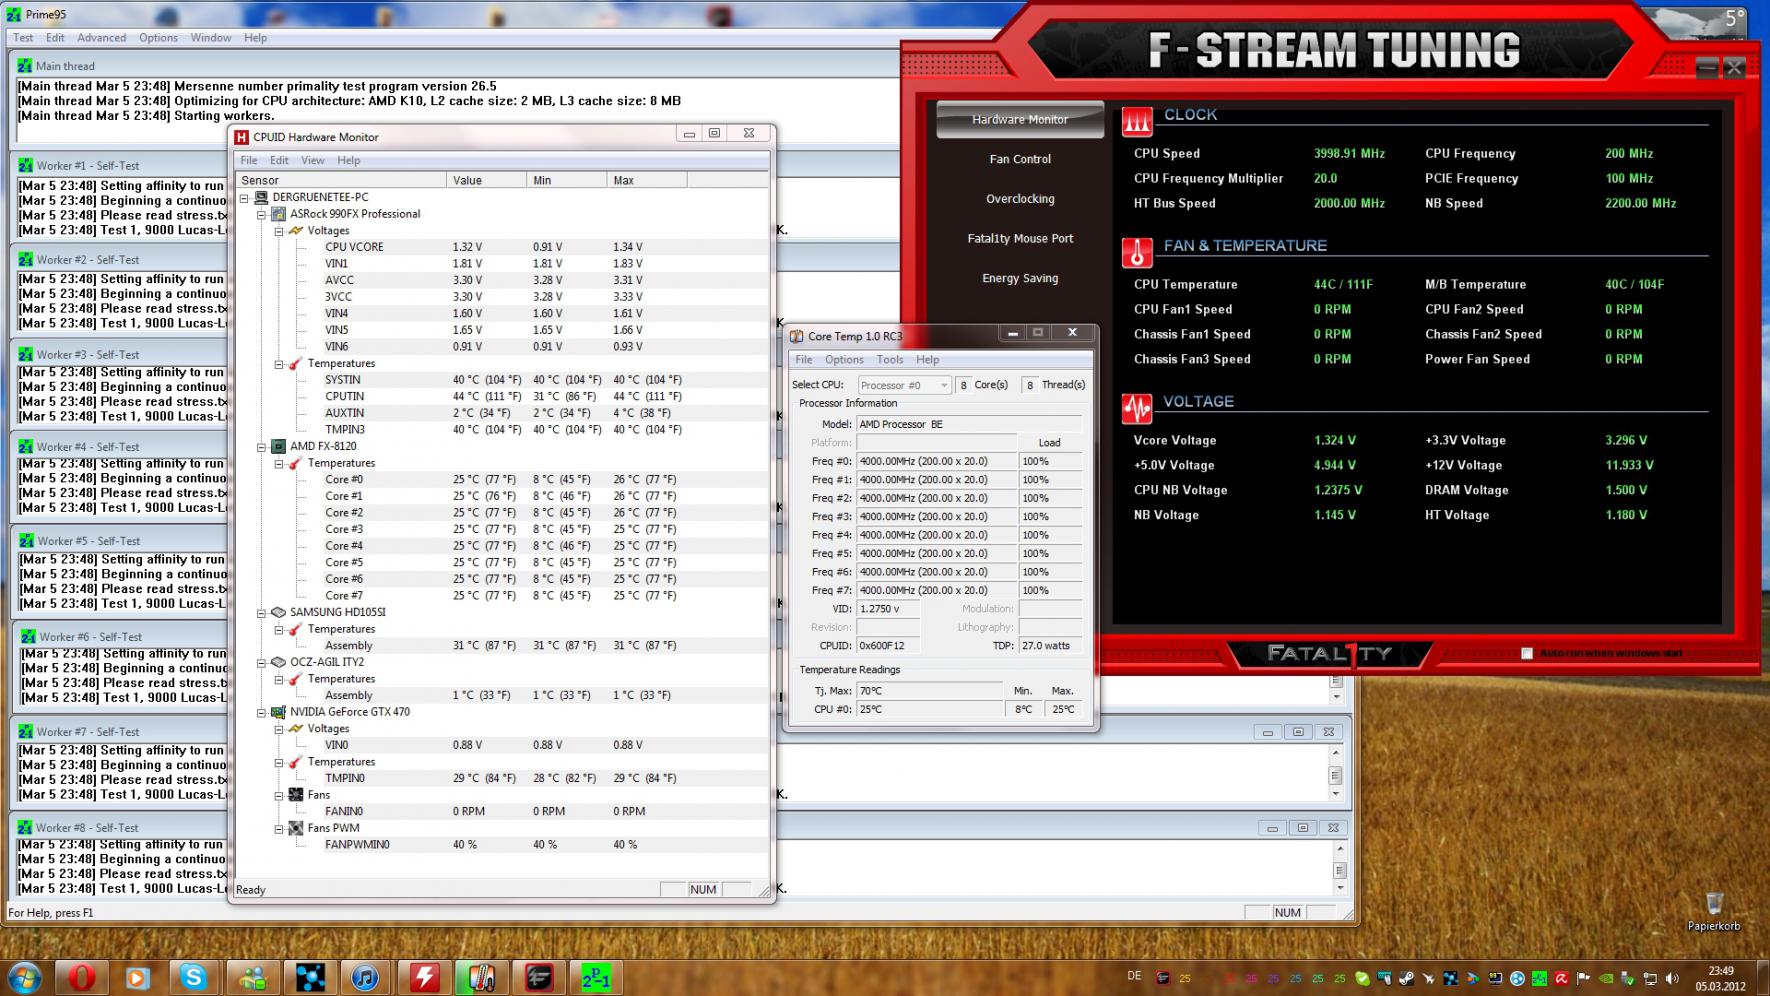
Task: Click the Value column header in HWMonitor
Action: click(486, 180)
